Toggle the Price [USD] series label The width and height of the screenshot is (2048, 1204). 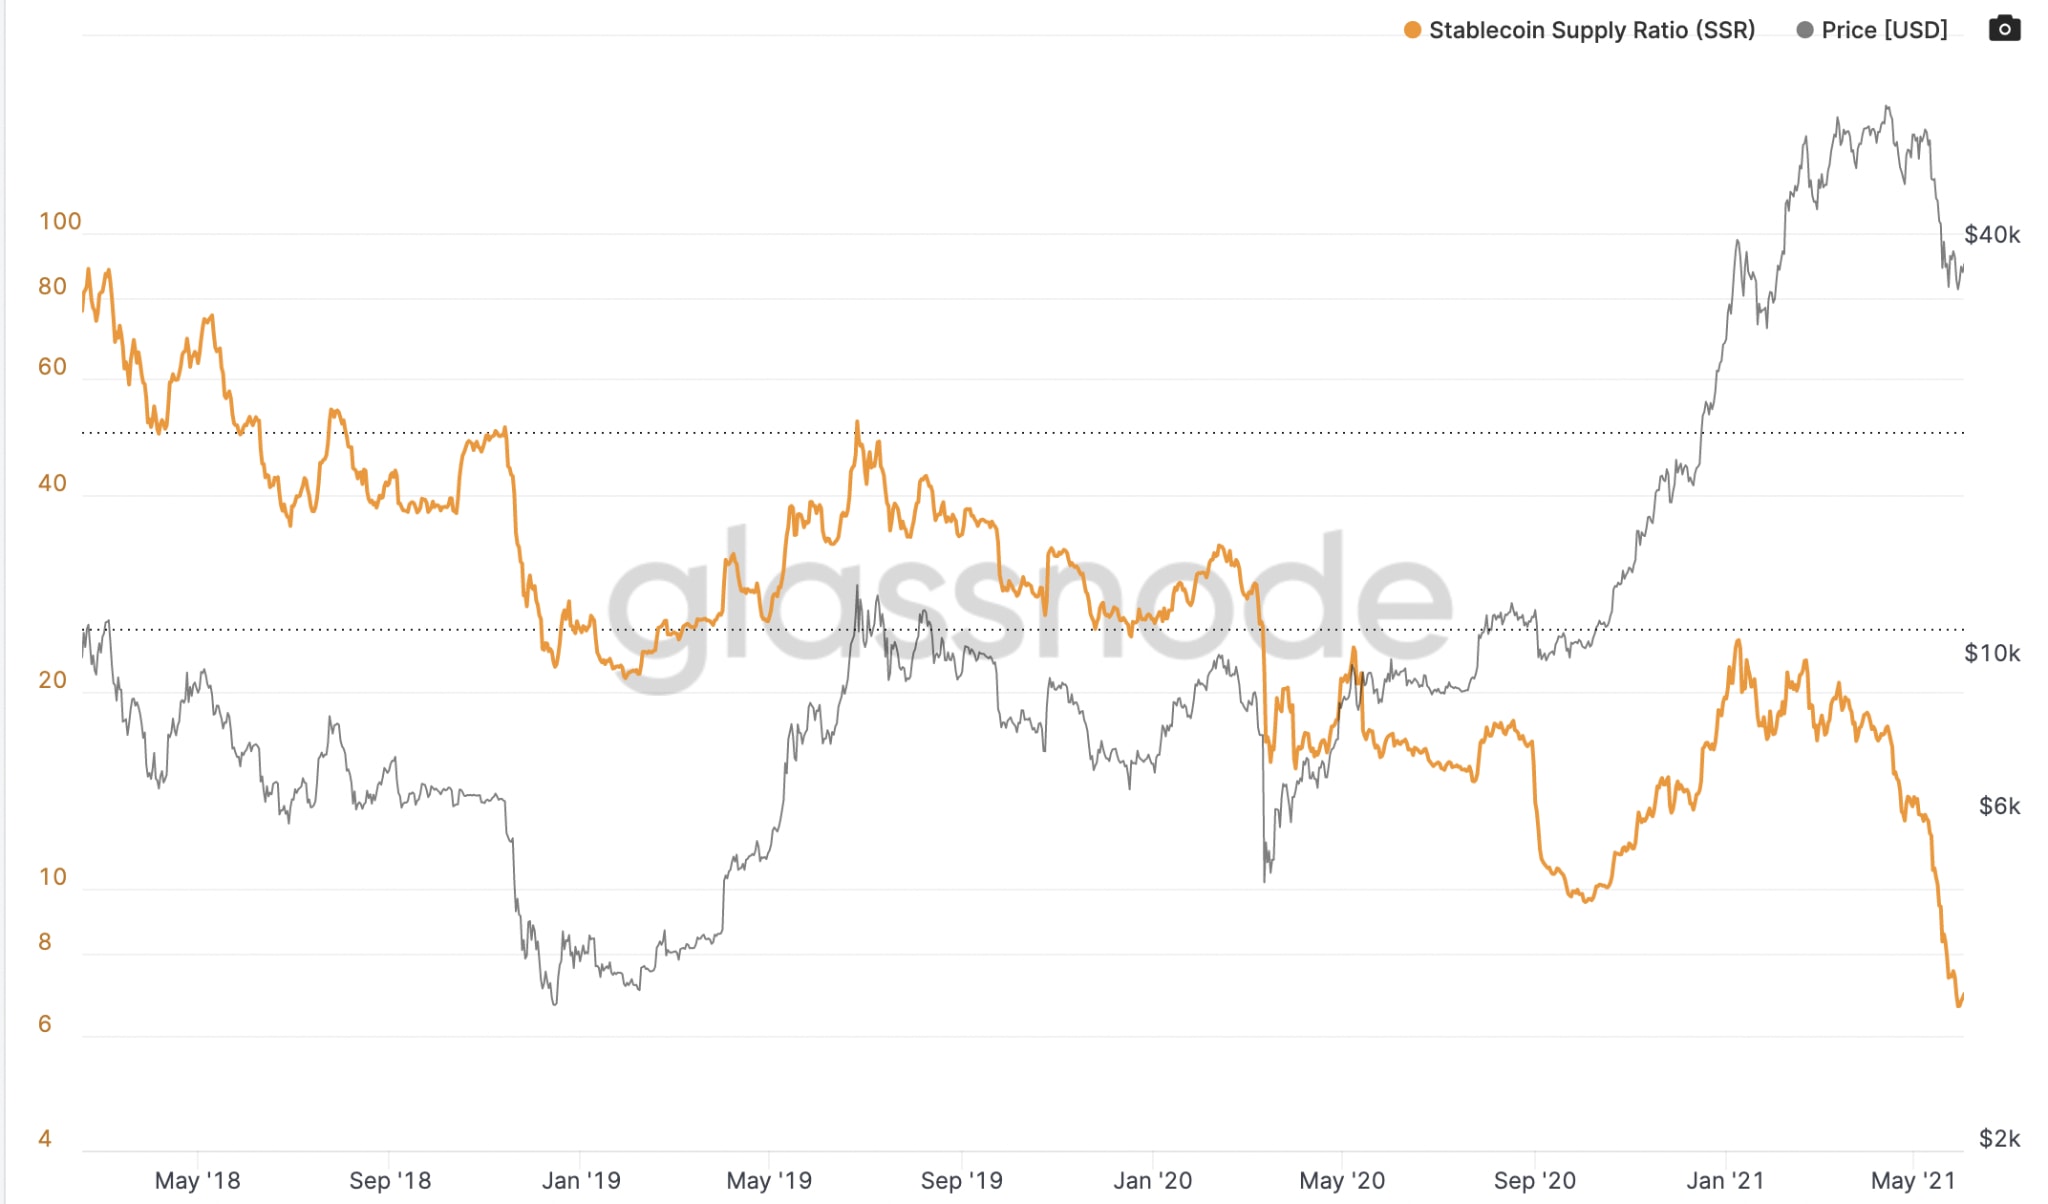1884,30
